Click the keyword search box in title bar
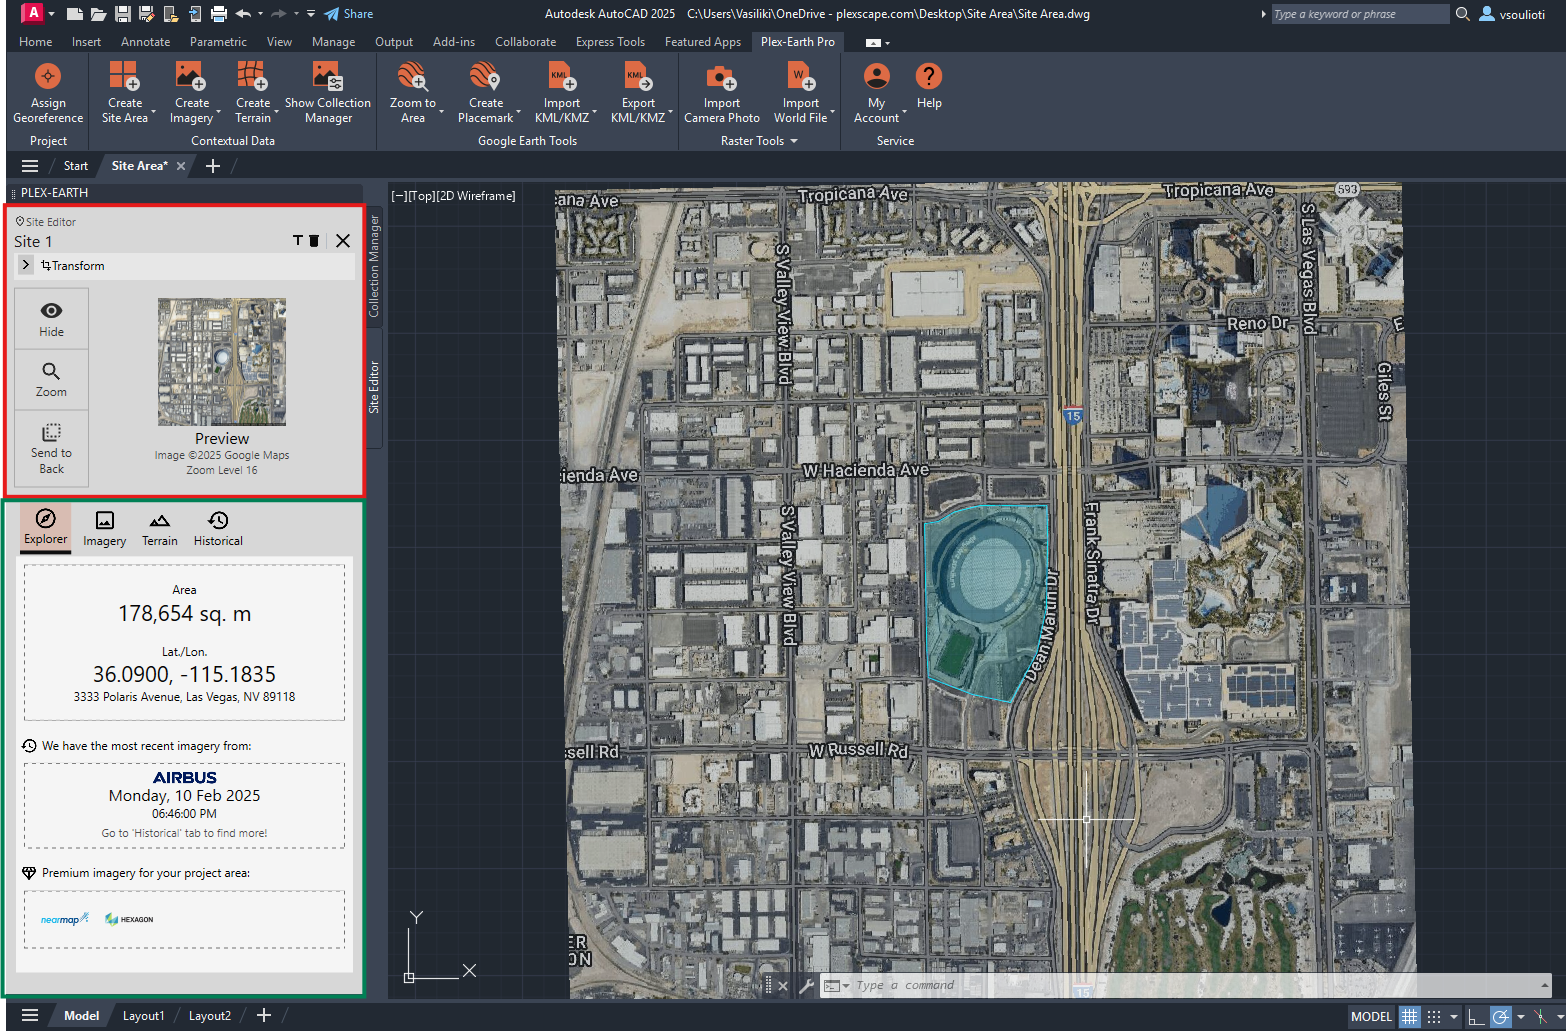Viewport: 1566px width, 1031px height. pos(1359,14)
